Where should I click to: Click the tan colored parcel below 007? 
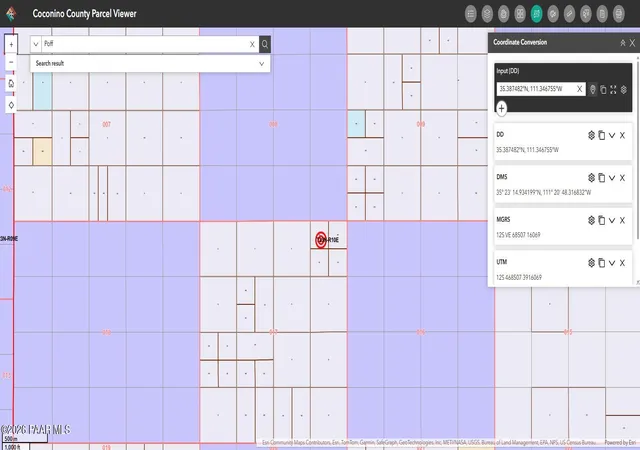(42, 151)
